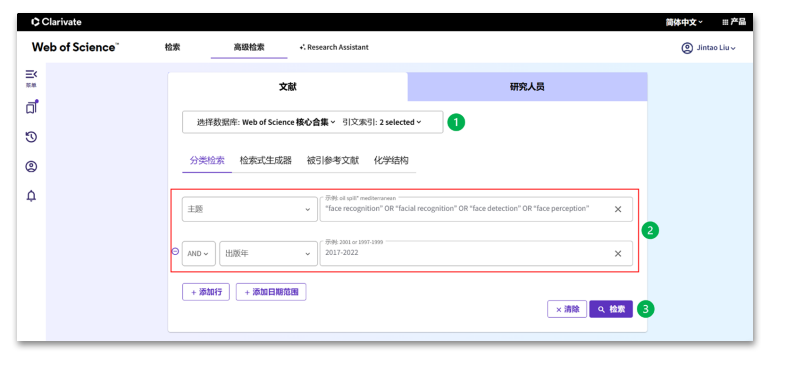The height and width of the screenshot is (379, 791).
Task: Expand the 主题 field selector dropdown
Action: (250, 209)
